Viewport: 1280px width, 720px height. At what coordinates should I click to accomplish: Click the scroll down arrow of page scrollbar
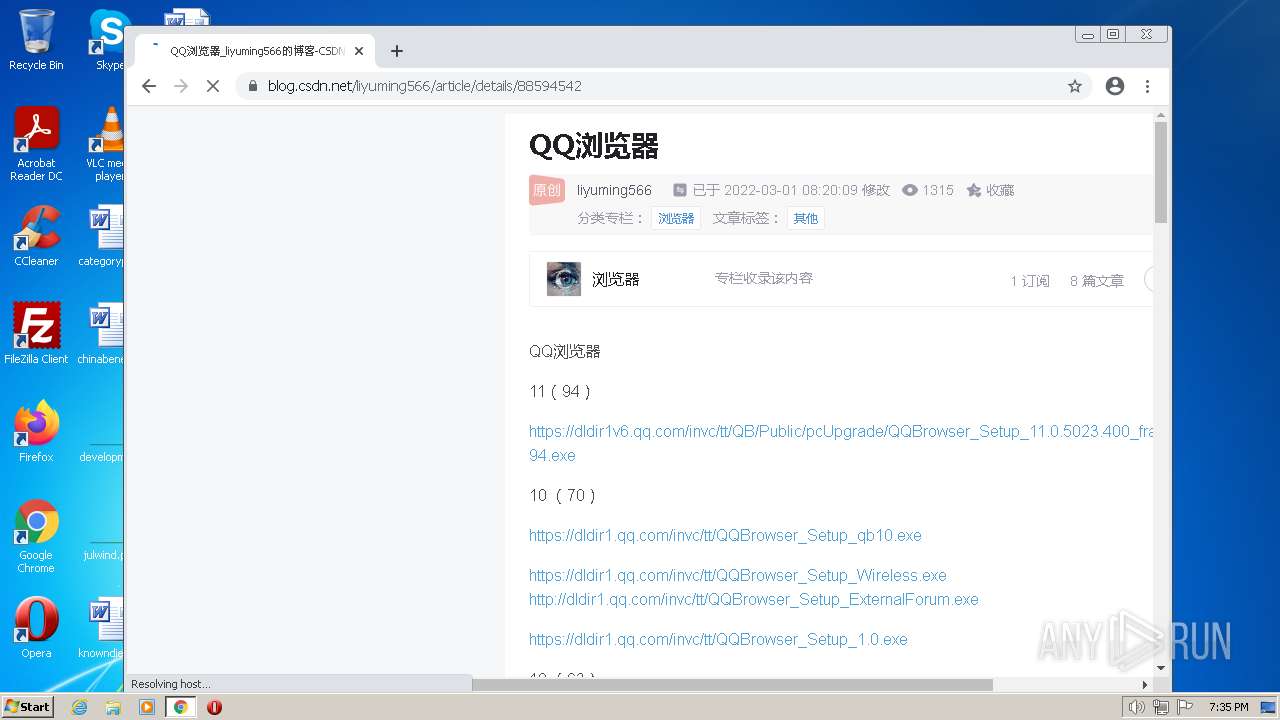tap(1161, 667)
